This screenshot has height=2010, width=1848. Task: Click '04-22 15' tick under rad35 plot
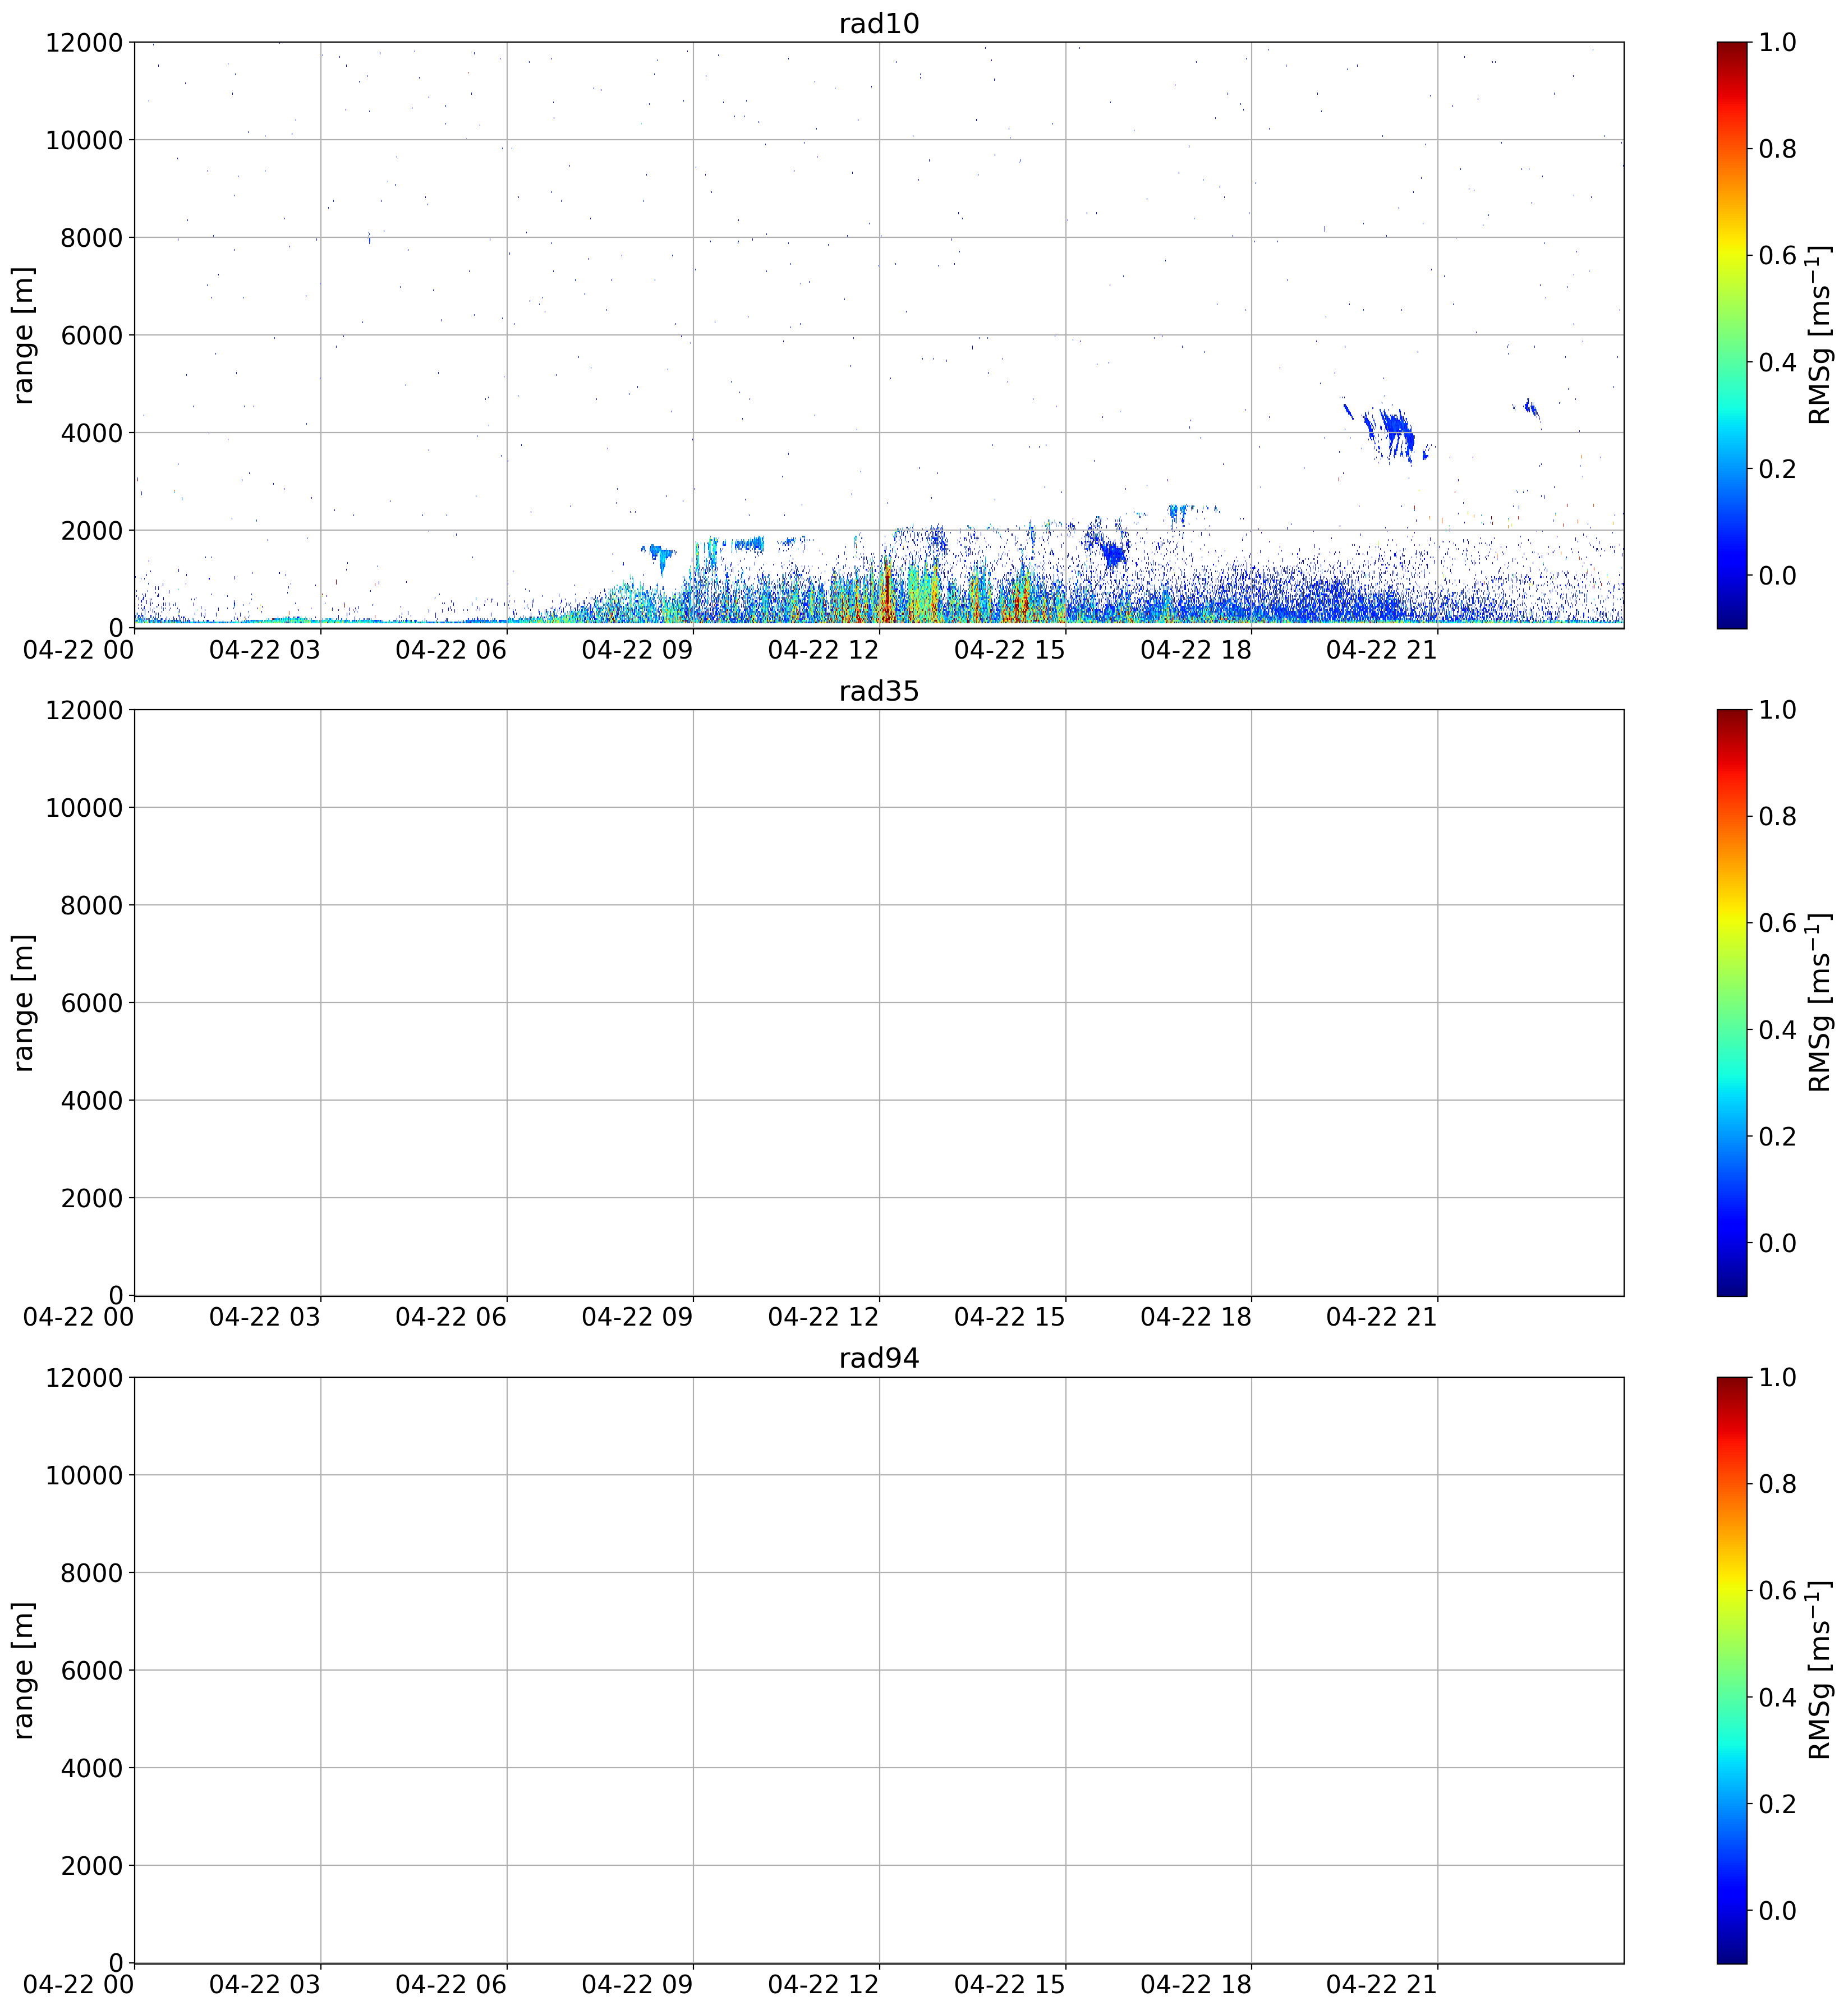coord(1010,1318)
